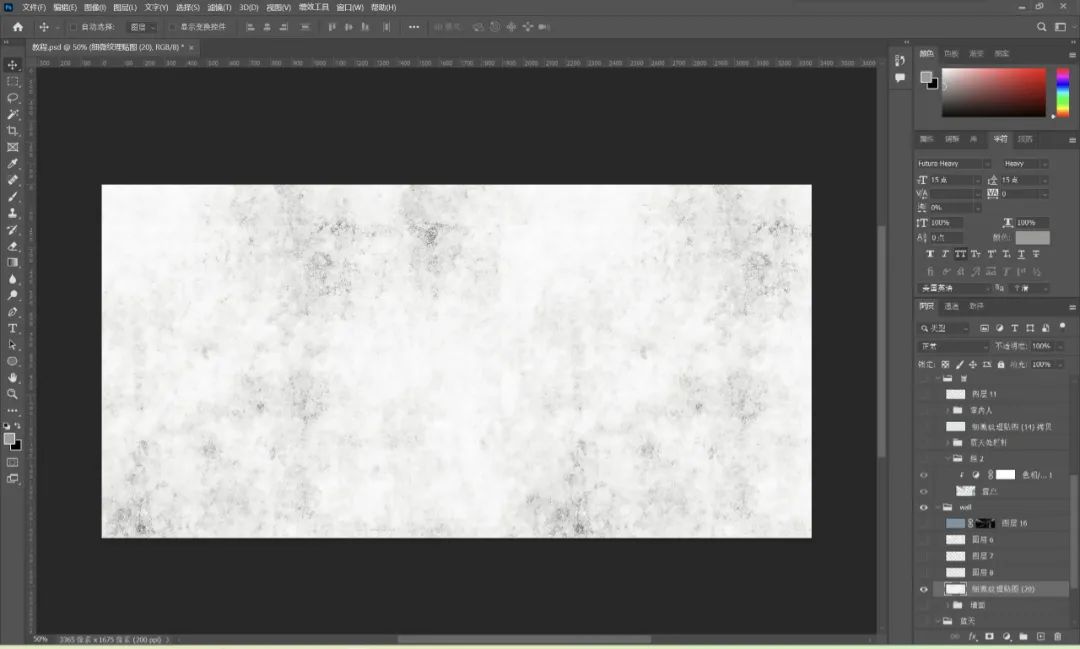Switch to the Channels tab

pos(952,307)
